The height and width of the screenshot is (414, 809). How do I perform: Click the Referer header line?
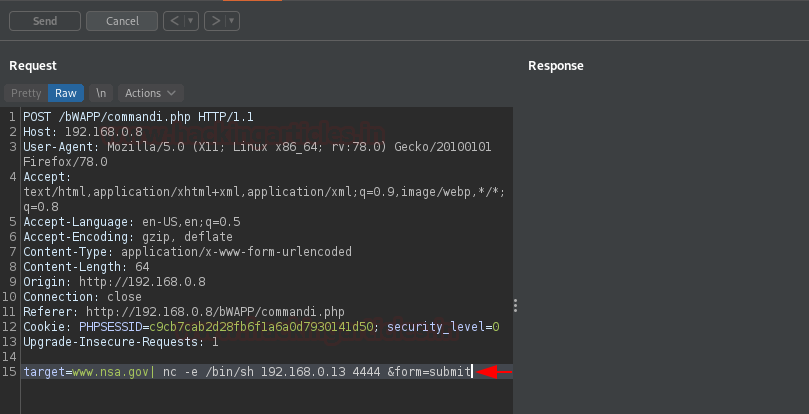point(184,312)
